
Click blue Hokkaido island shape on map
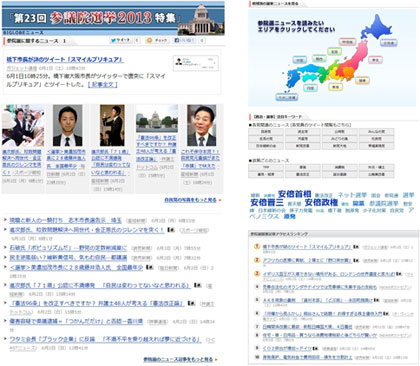tap(377, 28)
